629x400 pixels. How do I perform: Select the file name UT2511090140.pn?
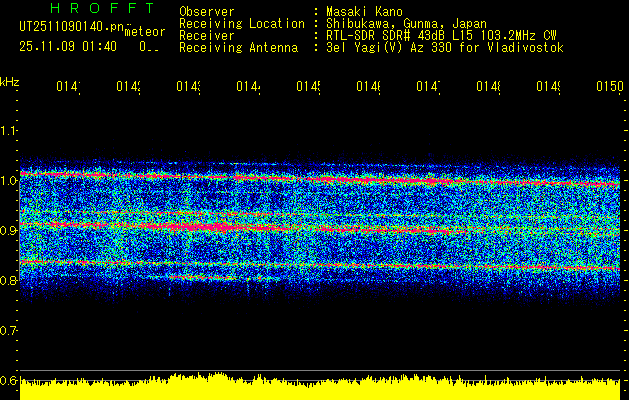coord(72,27)
